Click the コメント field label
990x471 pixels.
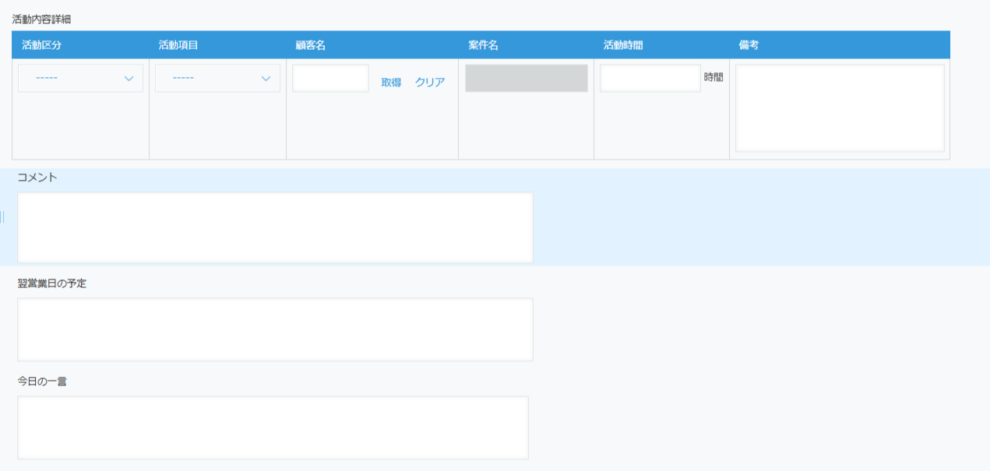(x=38, y=177)
